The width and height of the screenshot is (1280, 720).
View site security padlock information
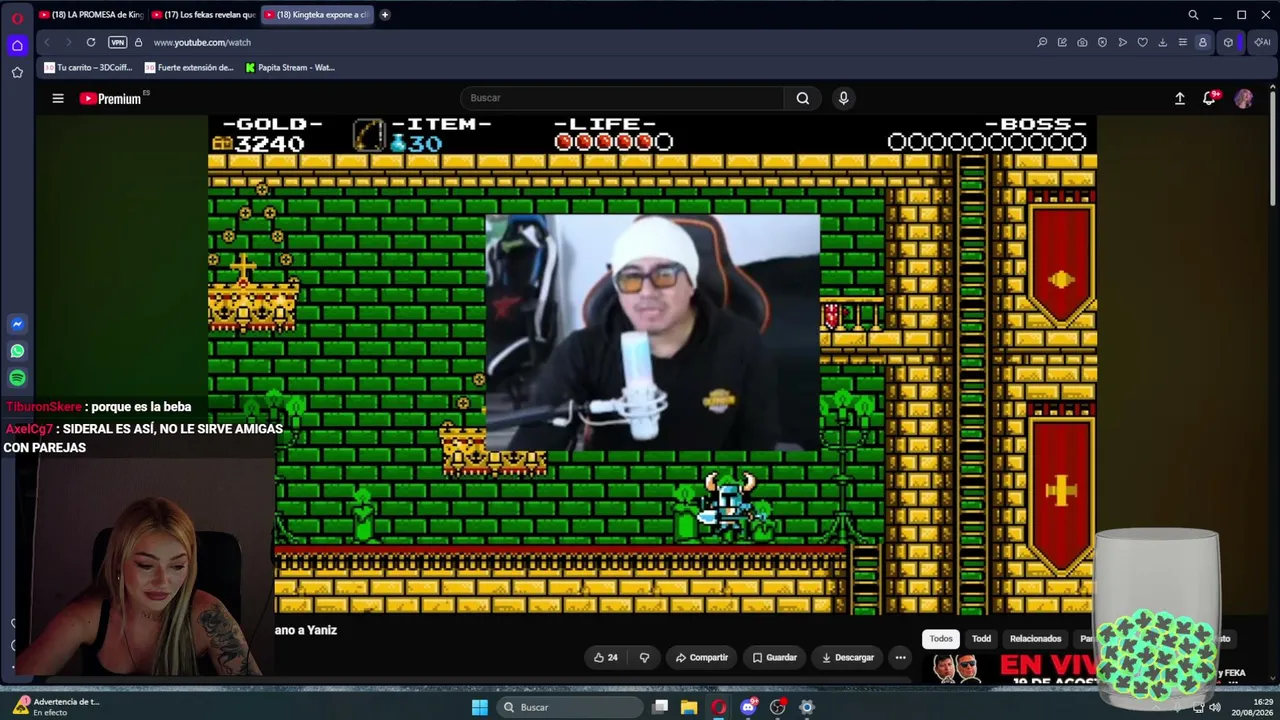click(138, 42)
